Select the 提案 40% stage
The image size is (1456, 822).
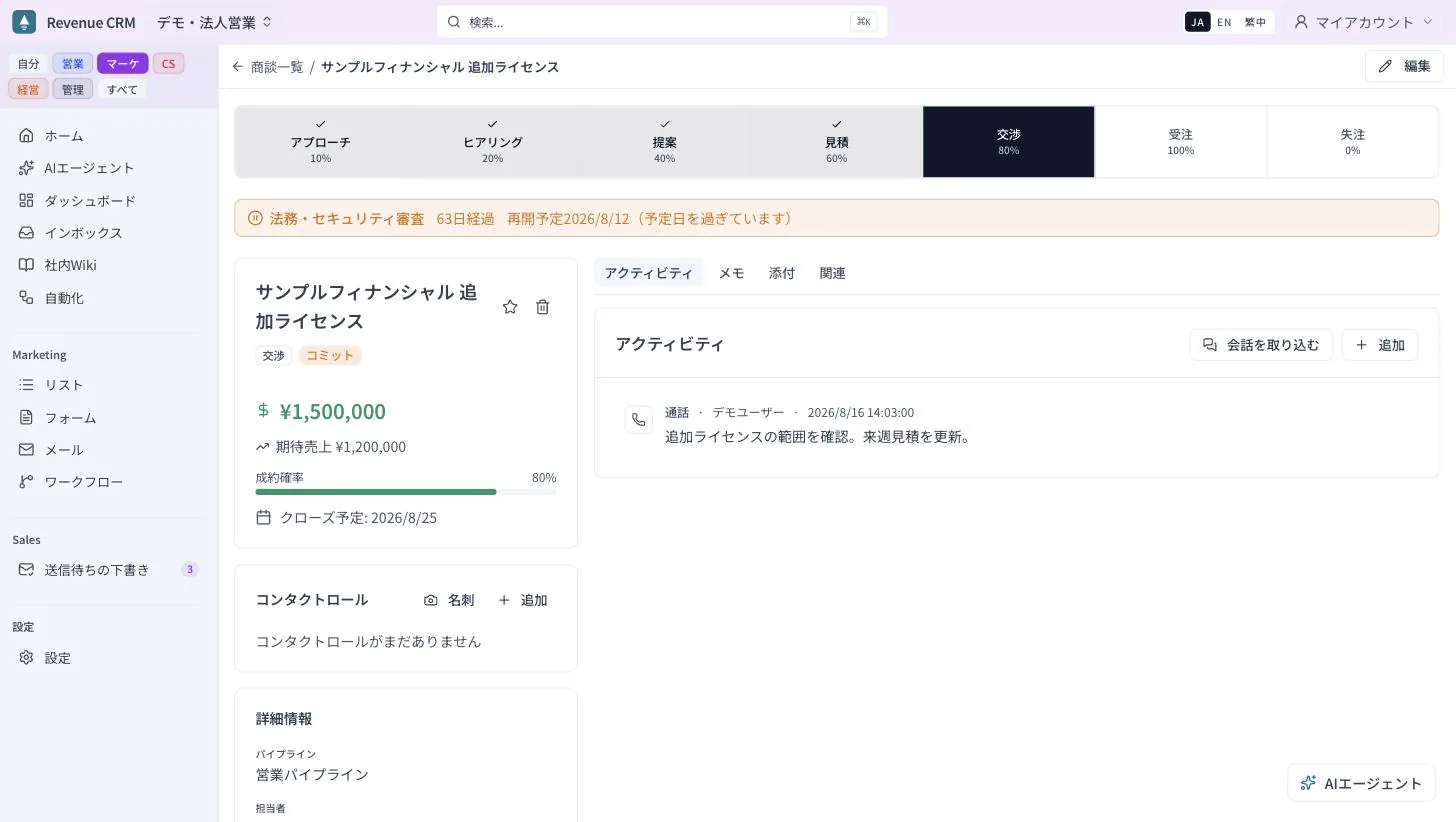[x=665, y=142]
